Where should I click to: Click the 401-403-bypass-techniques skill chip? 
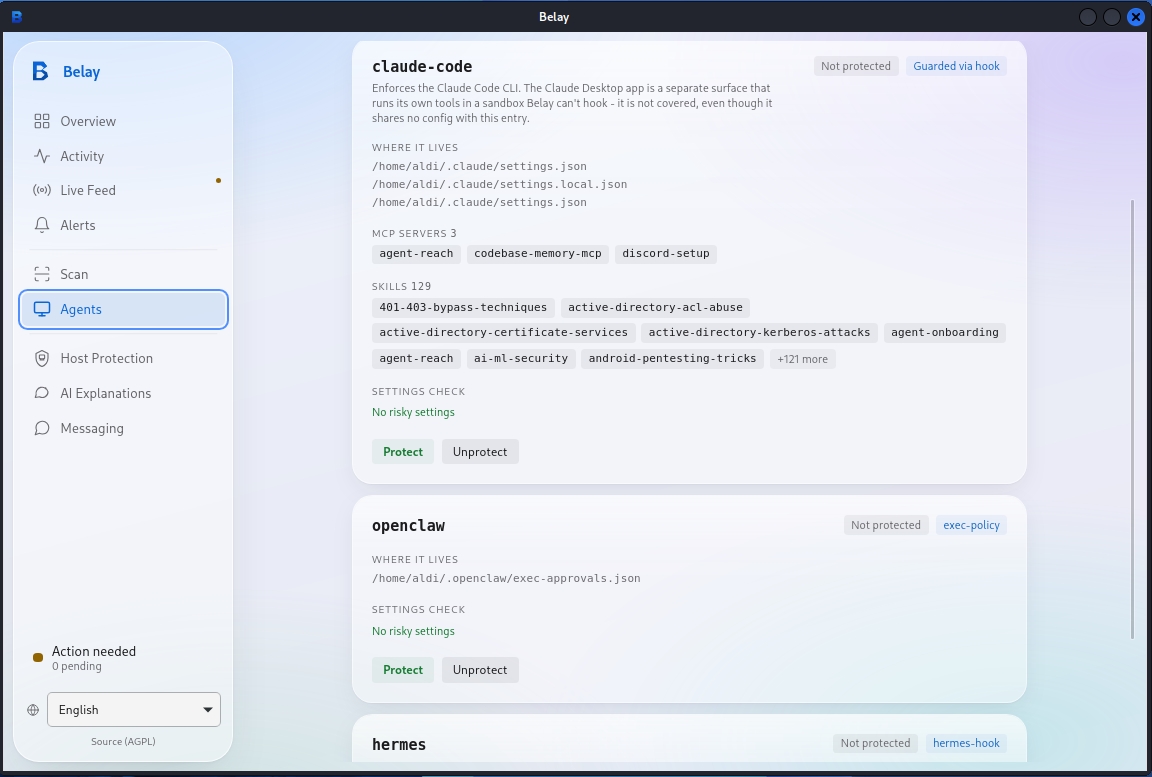(x=463, y=307)
